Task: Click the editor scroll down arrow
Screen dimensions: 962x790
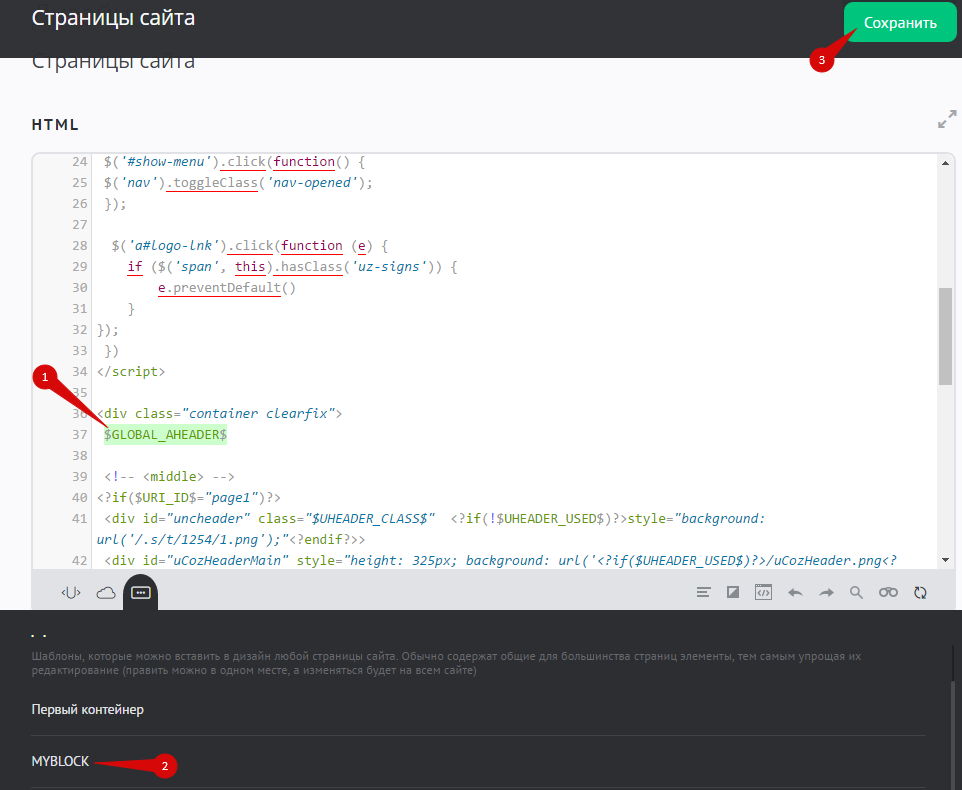Action: (x=945, y=561)
